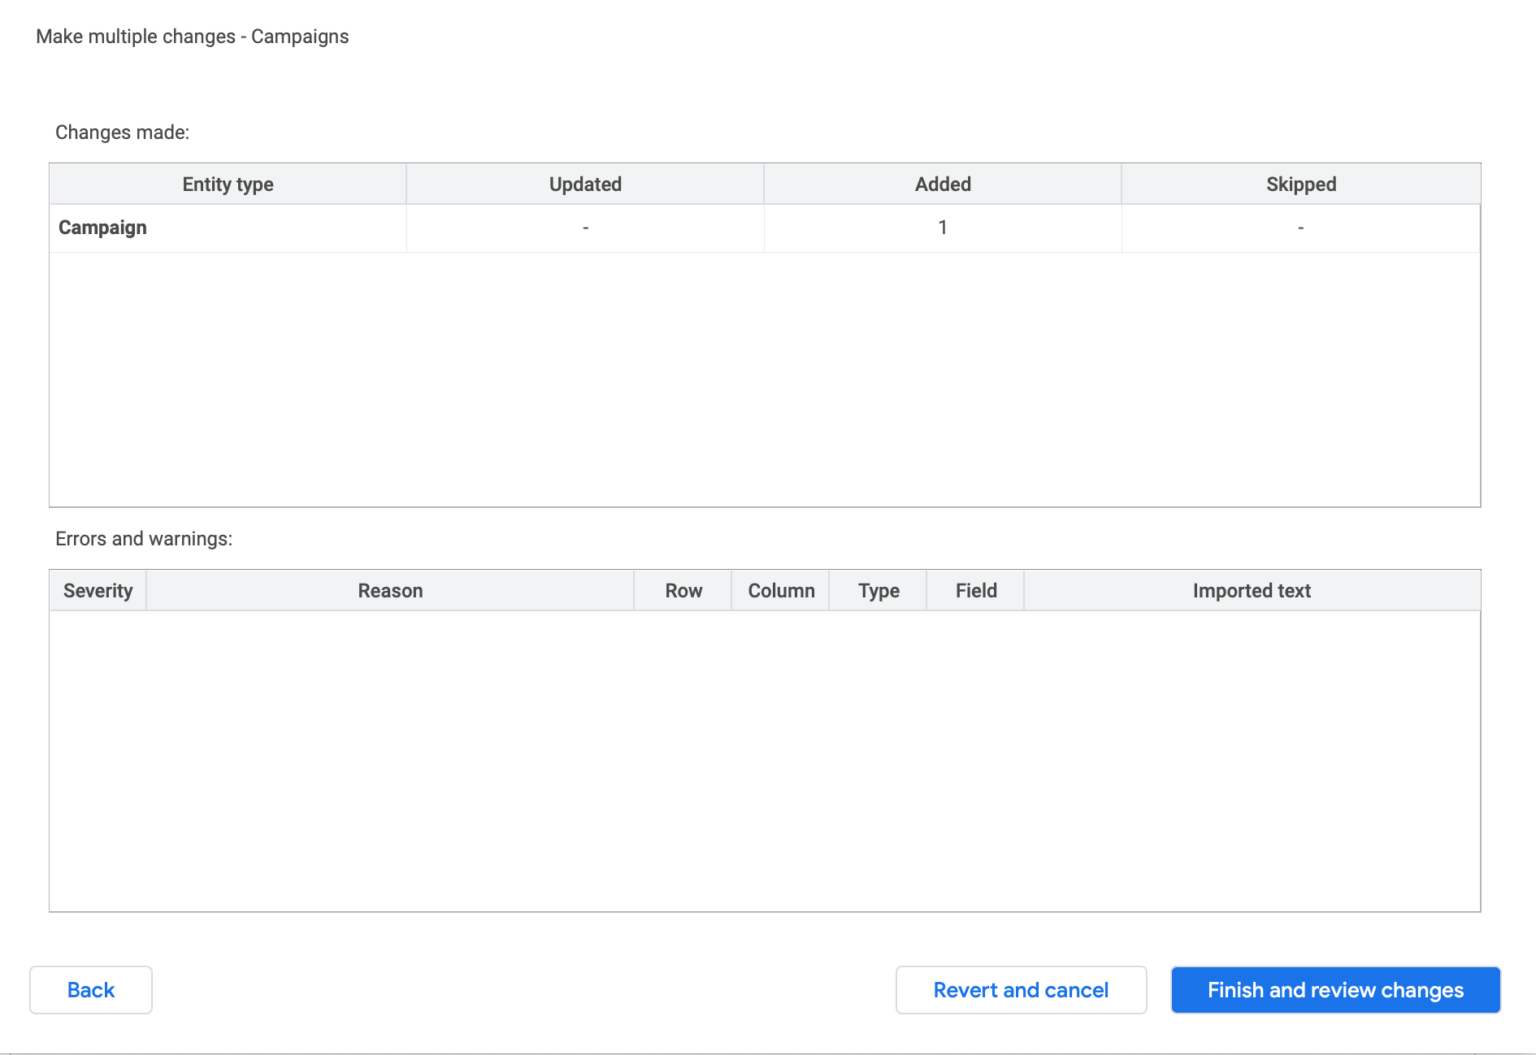Click the Skipped column header

coord(1300,184)
